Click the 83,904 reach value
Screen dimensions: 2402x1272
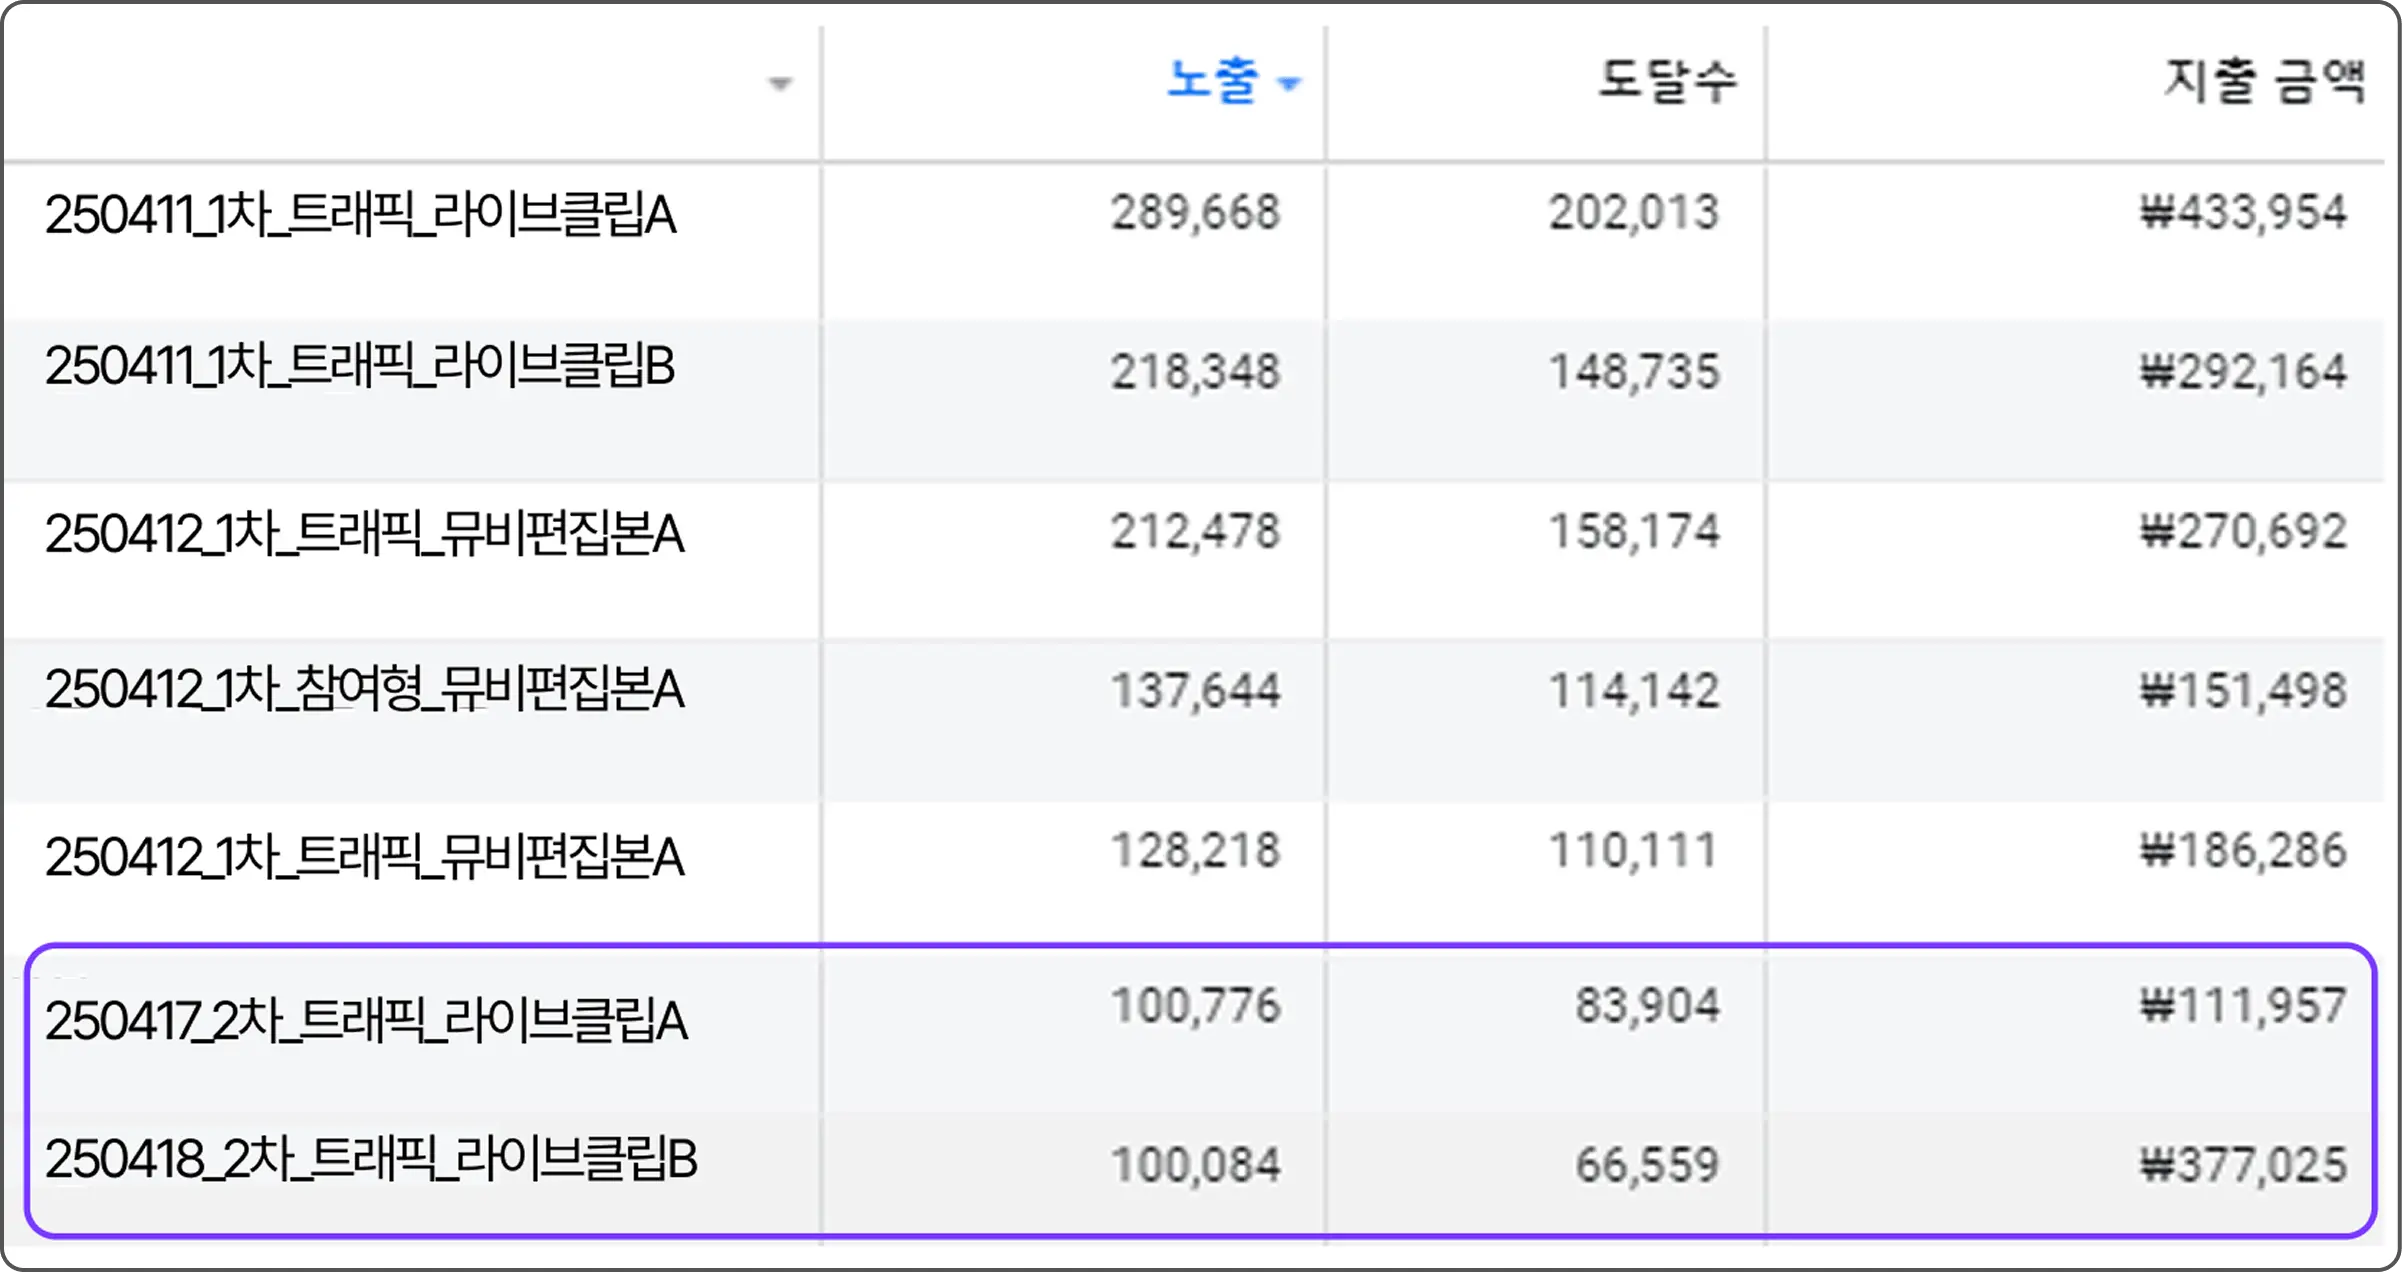(x=1648, y=1005)
